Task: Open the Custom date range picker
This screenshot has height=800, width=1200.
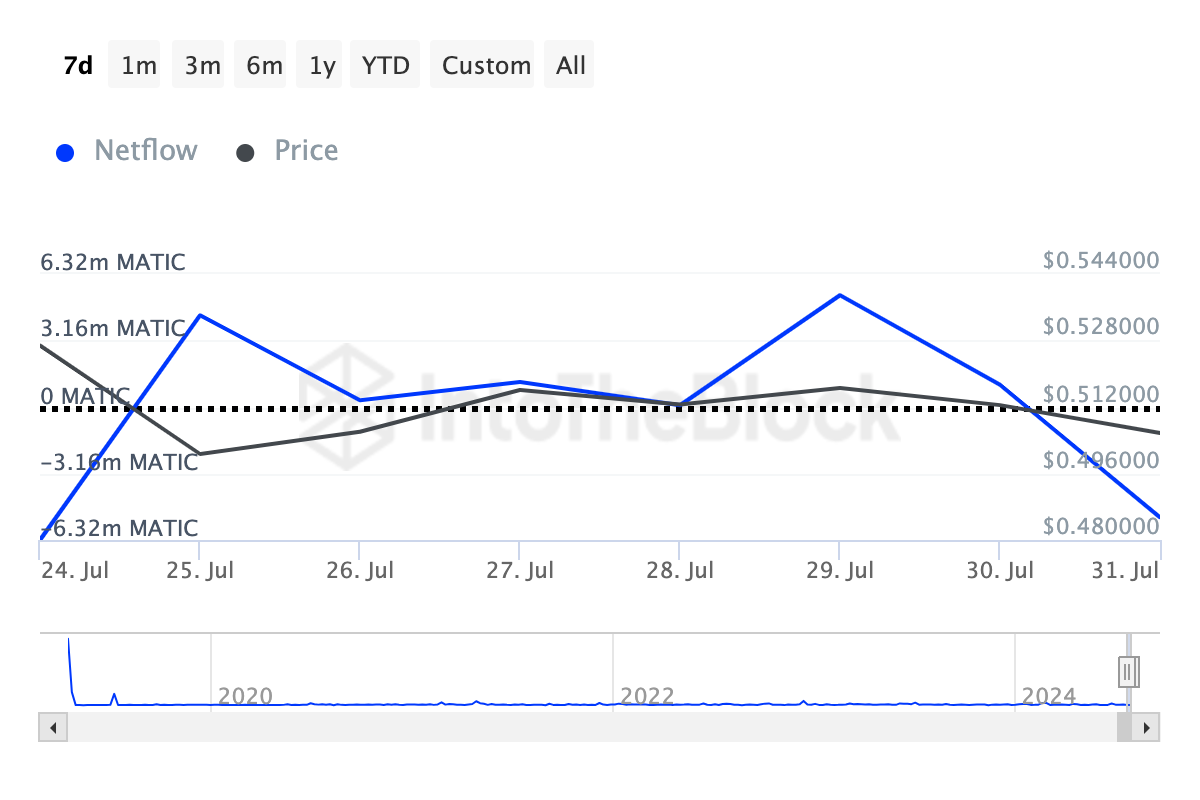Action: pos(486,65)
